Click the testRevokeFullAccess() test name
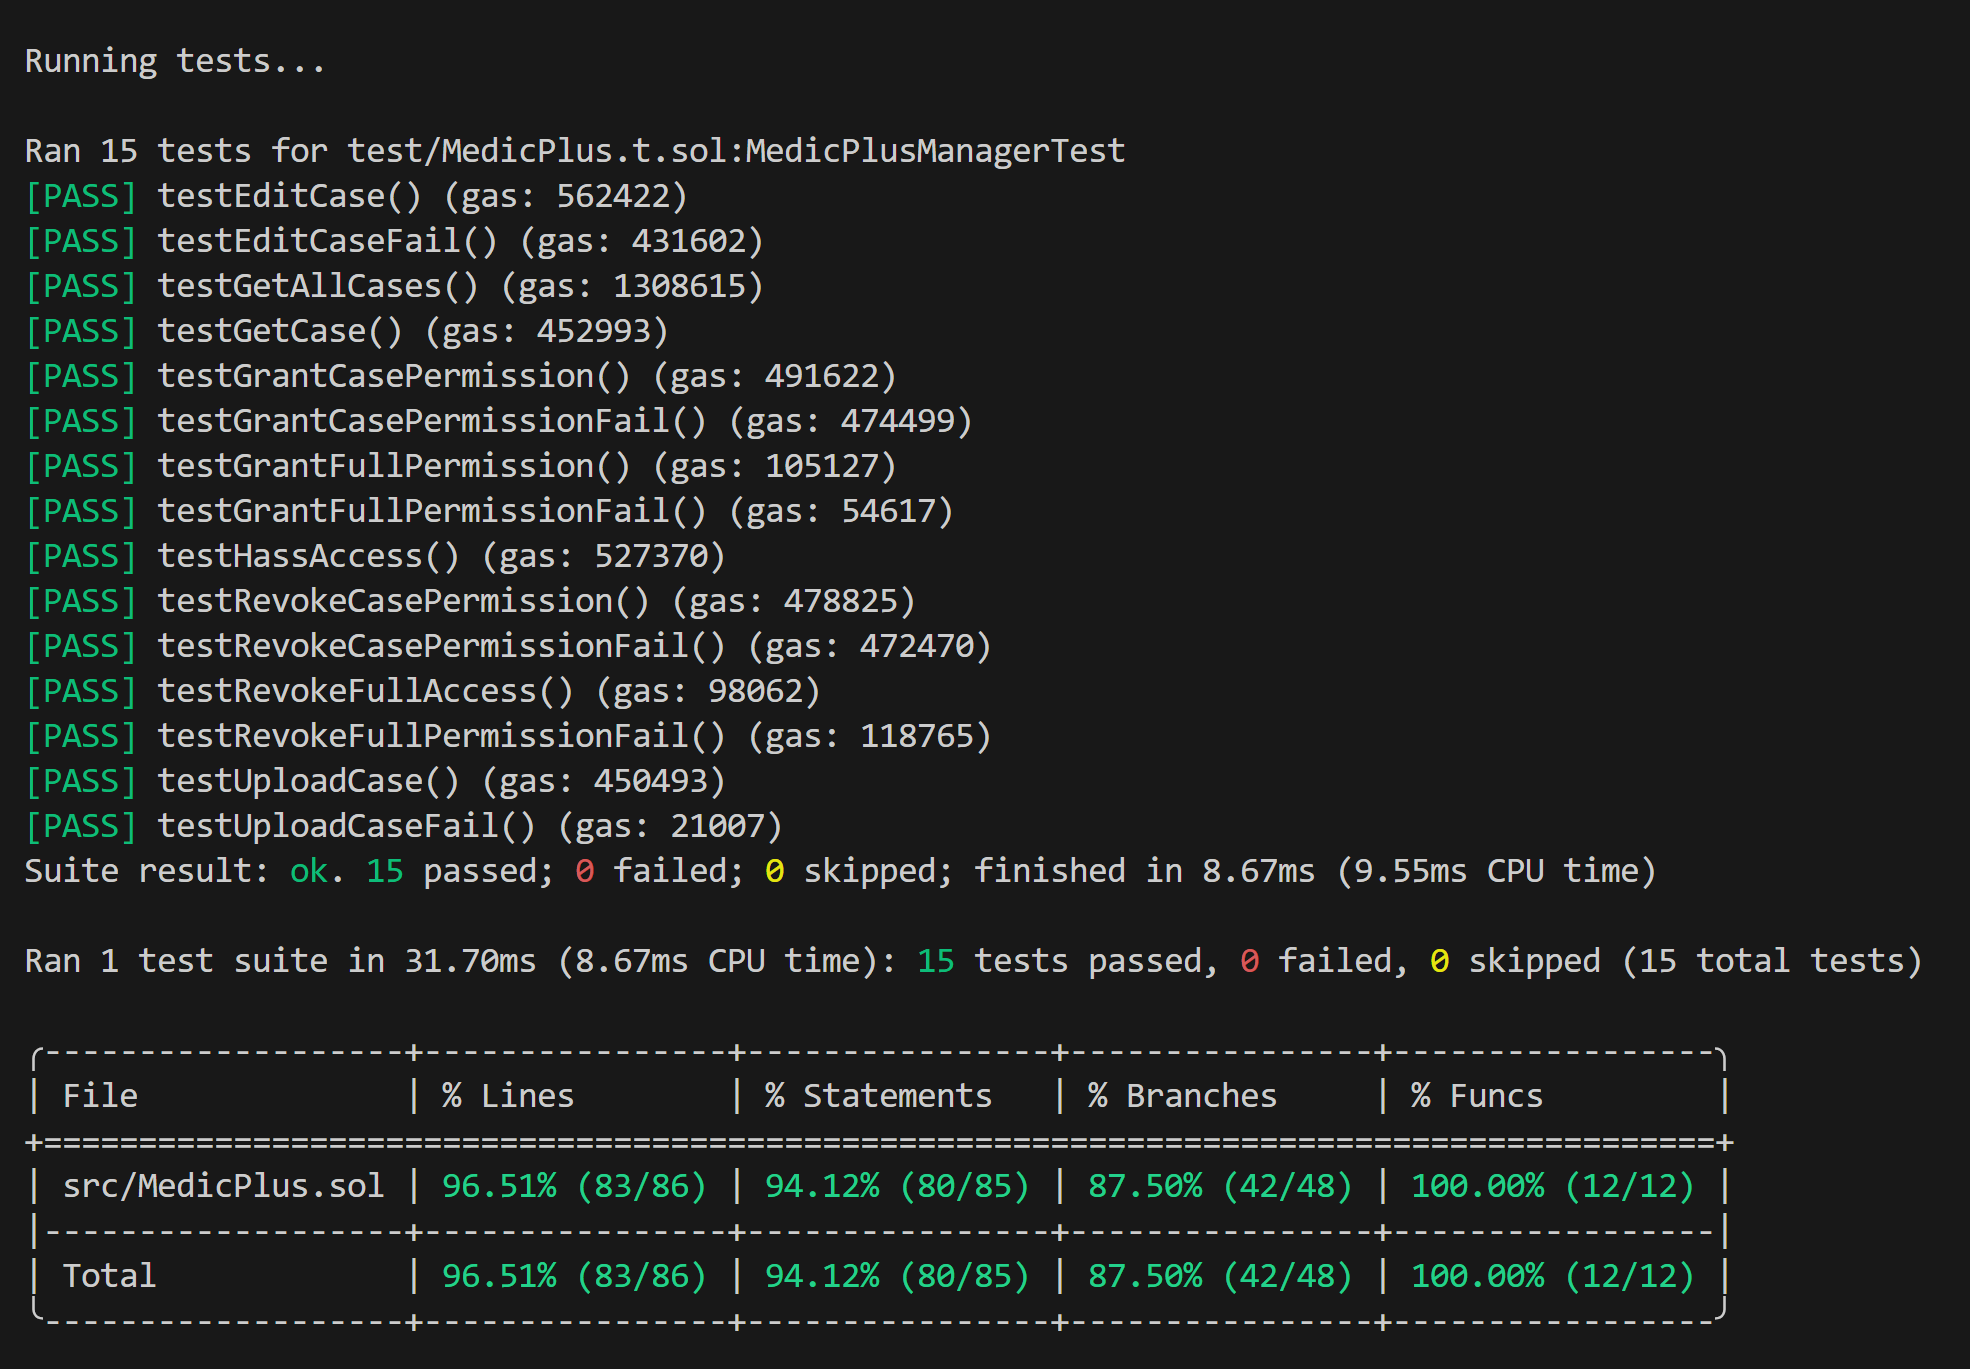Viewport: 1970px width, 1369px height. (x=365, y=691)
